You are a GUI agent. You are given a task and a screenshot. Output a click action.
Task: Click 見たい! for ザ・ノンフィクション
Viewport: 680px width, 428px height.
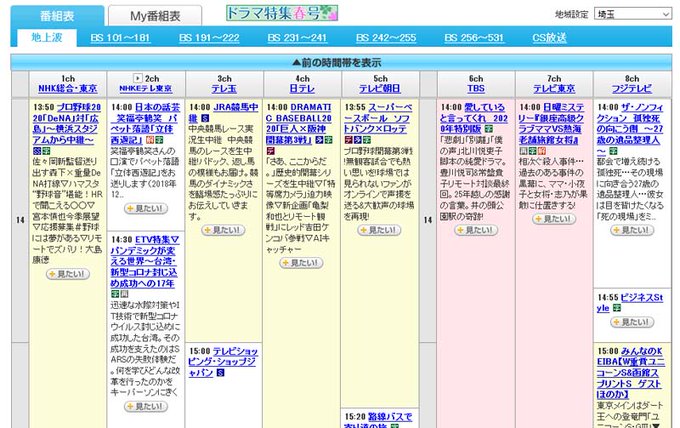tap(632, 230)
